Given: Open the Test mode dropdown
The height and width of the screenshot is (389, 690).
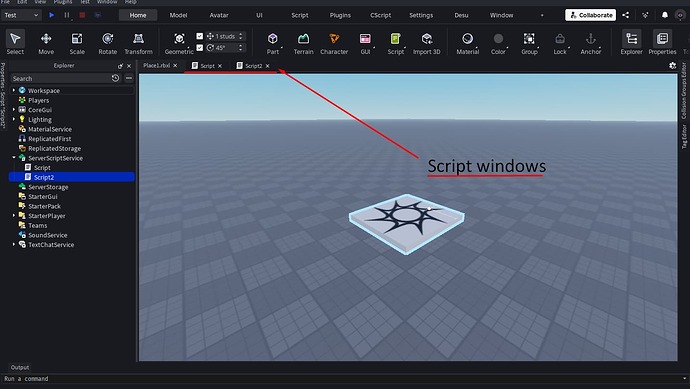Looking at the screenshot, I should [x=21, y=15].
